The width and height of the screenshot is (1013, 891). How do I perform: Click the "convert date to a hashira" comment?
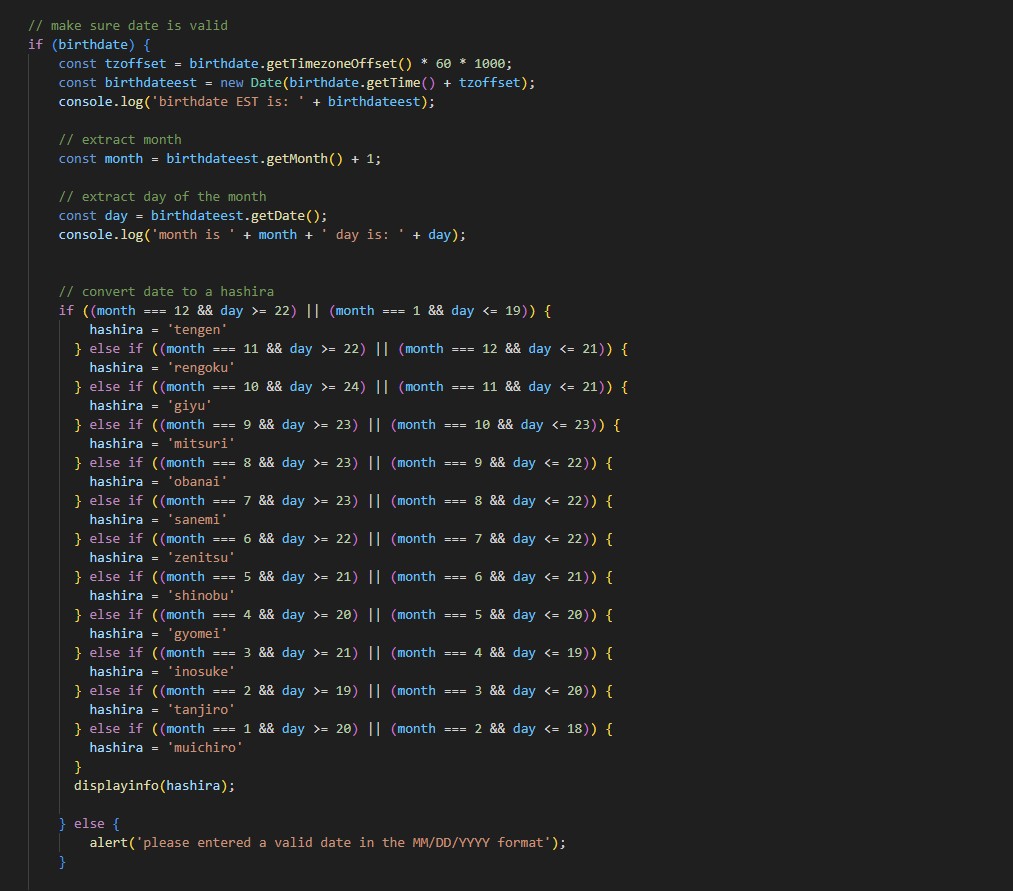click(166, 291)
